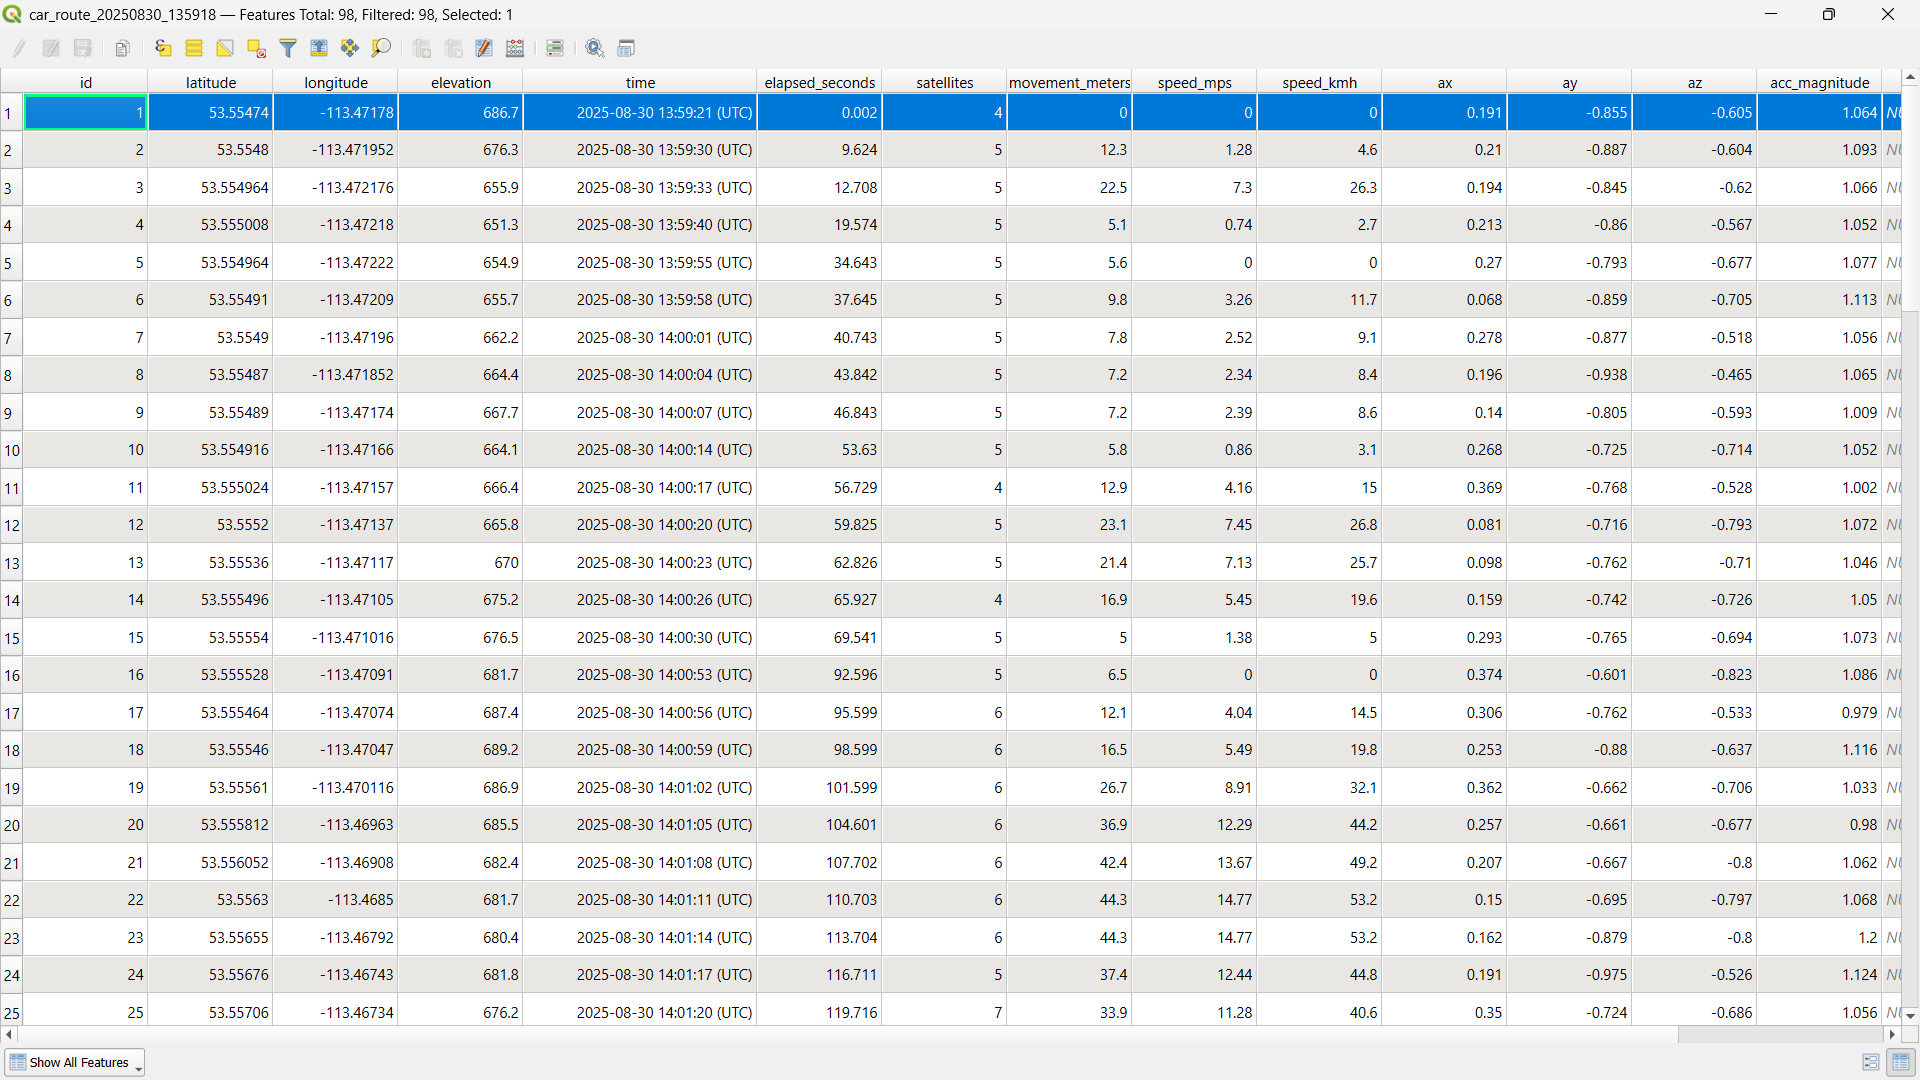The height and width of the screenshot is (1080, 1920).
Task: Sort by the speed_kmh column
Action: [x=1319, y=82]
